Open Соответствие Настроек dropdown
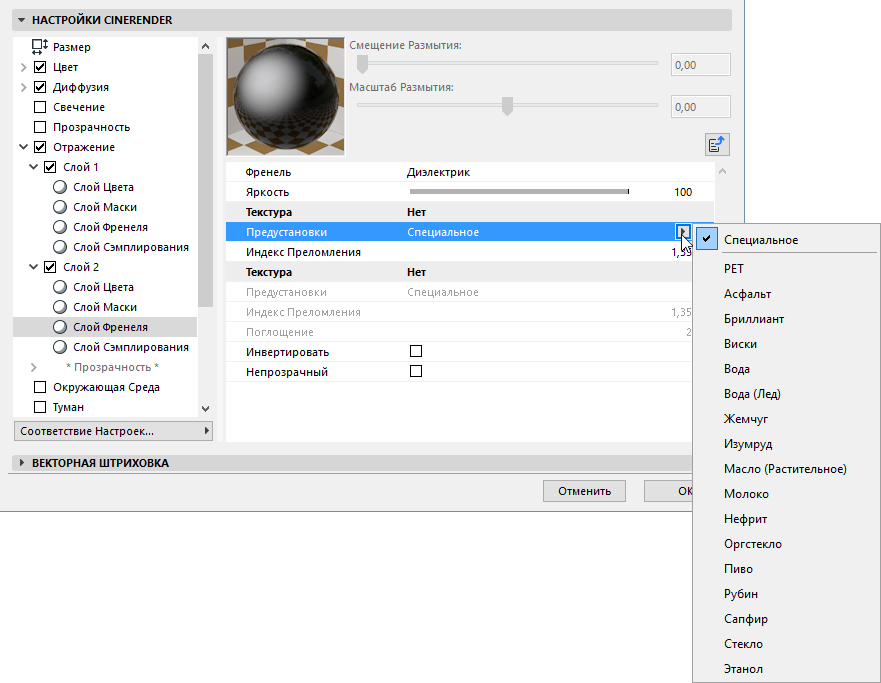Viewport: 881px width, 683px height. (113, 431)
